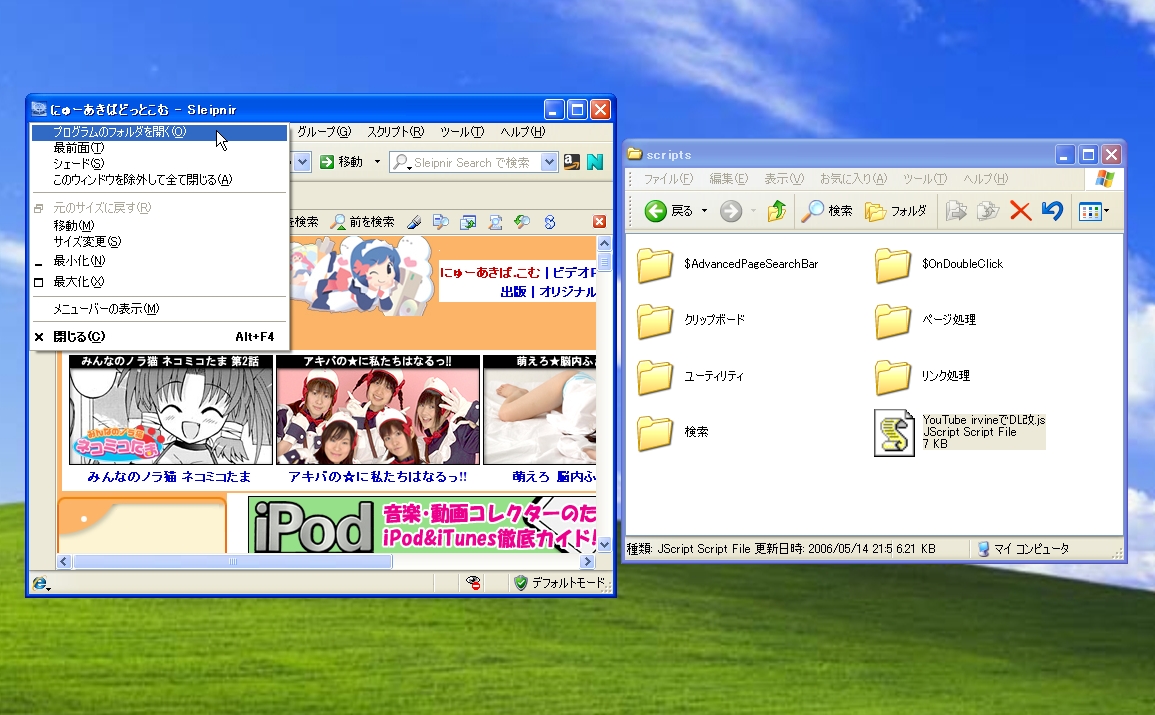Open the $AdvancedPageSearchBar folder
The height and width of the screenshot is (715, 1155).
[728, 264]
